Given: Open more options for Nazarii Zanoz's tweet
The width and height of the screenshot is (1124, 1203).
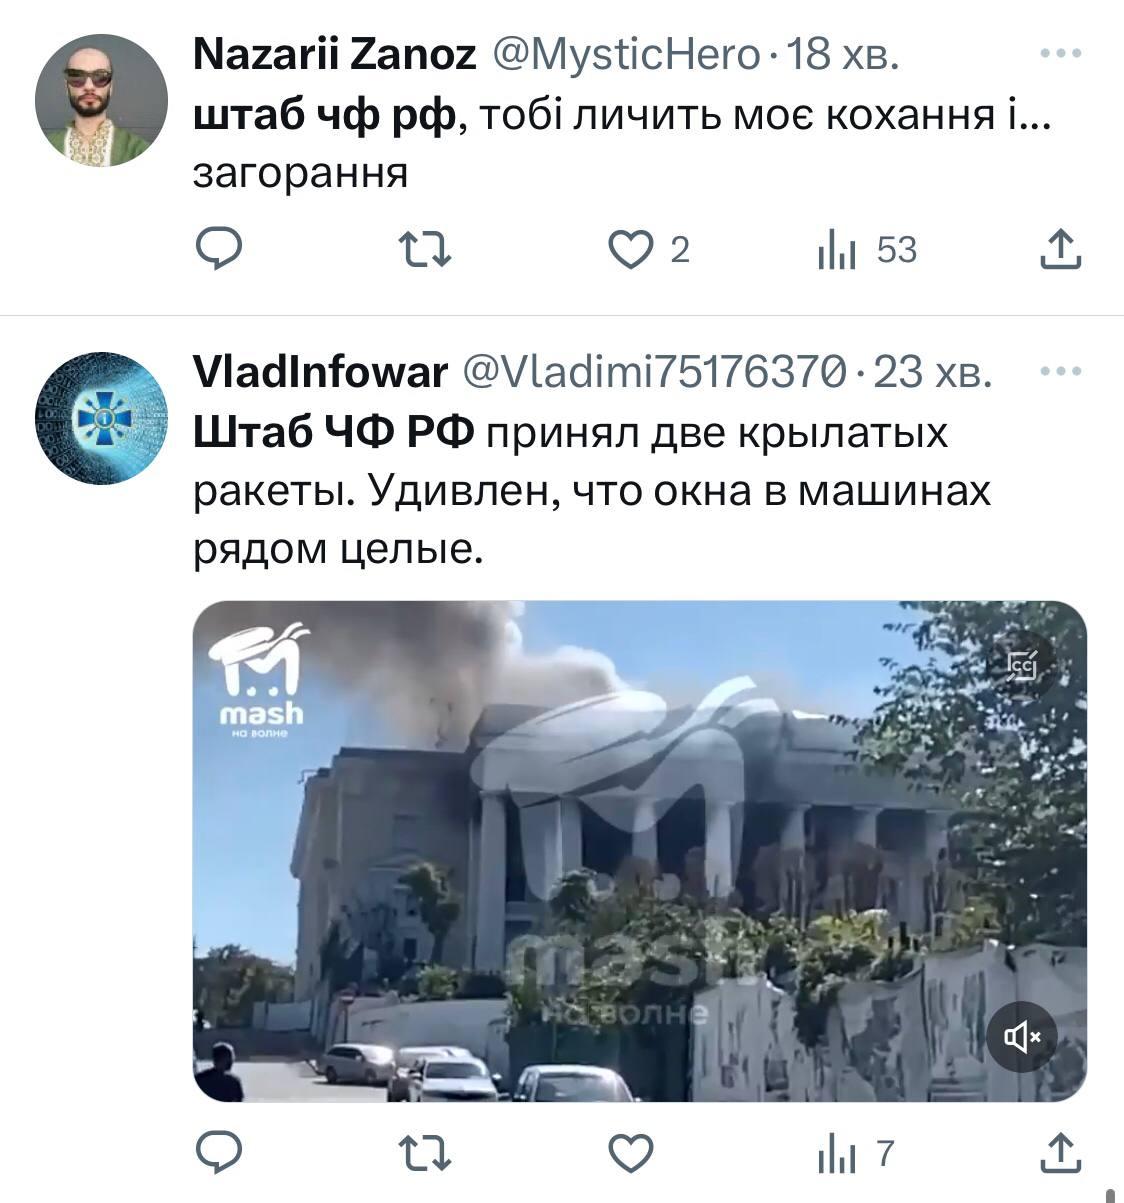Looking at the screenshot, I should point(1061,55).
